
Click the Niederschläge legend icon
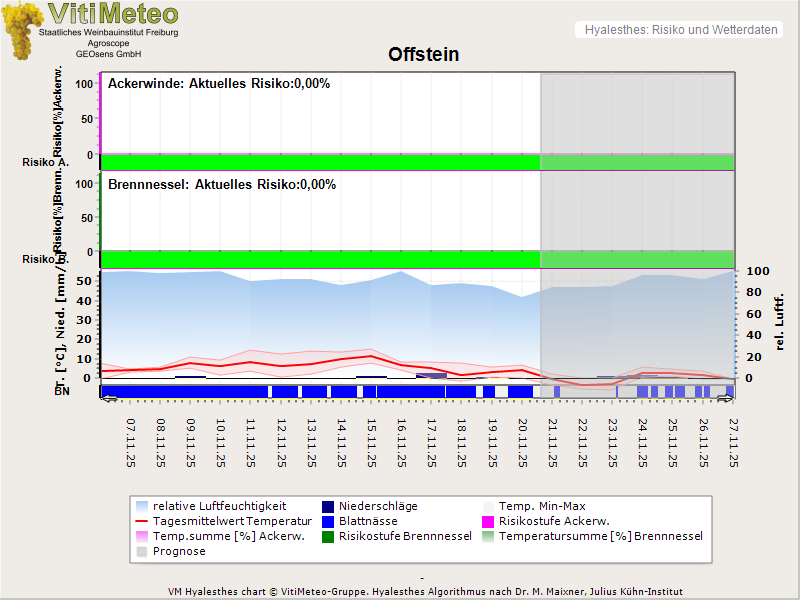[329, 506]
